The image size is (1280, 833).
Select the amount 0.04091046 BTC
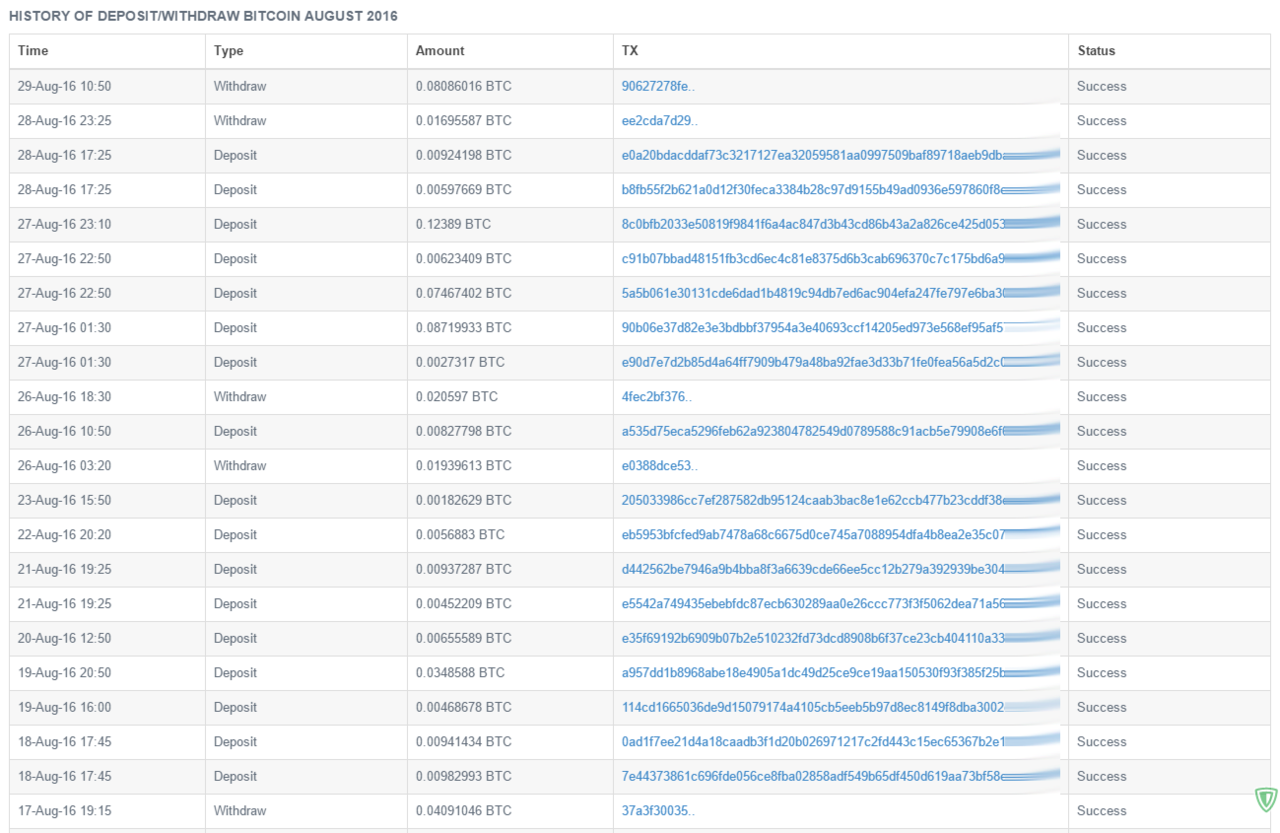[463, 811]
